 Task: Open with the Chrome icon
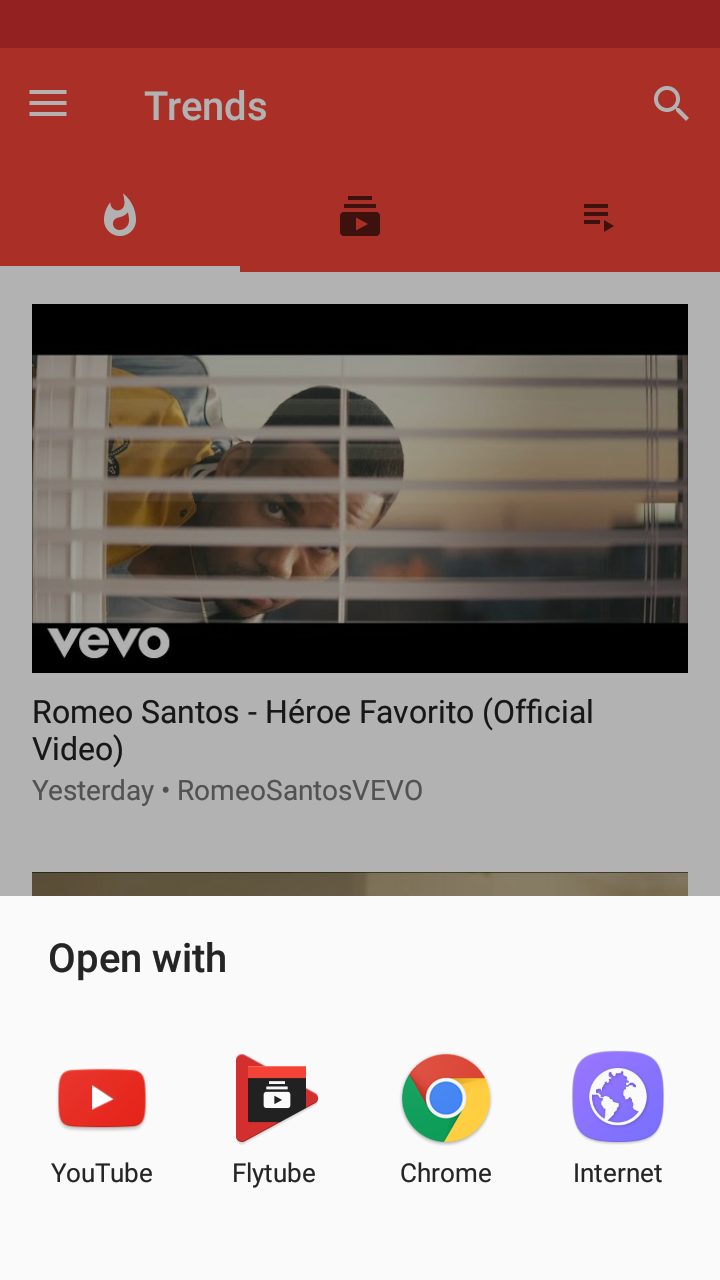pyautogui.click(x=446, y=1098)
